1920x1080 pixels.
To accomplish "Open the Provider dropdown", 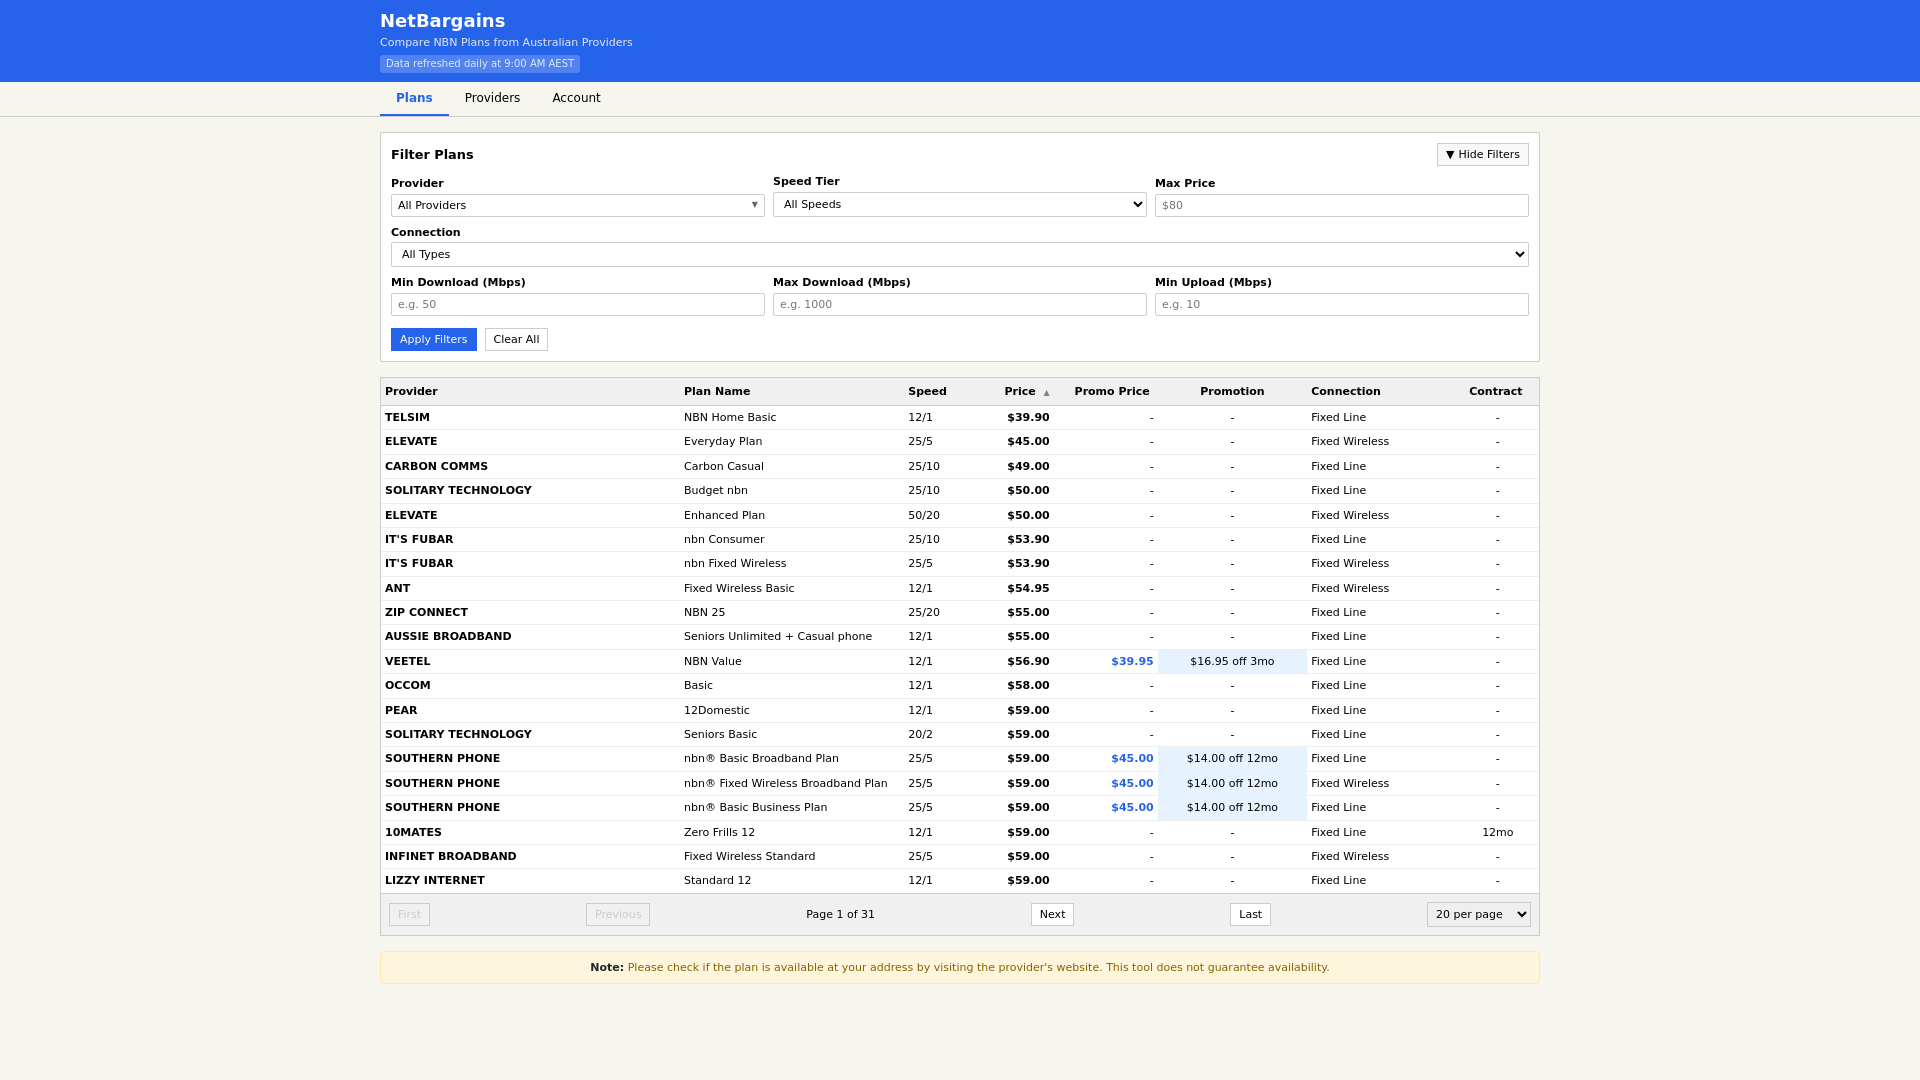I will click(577, 206).
